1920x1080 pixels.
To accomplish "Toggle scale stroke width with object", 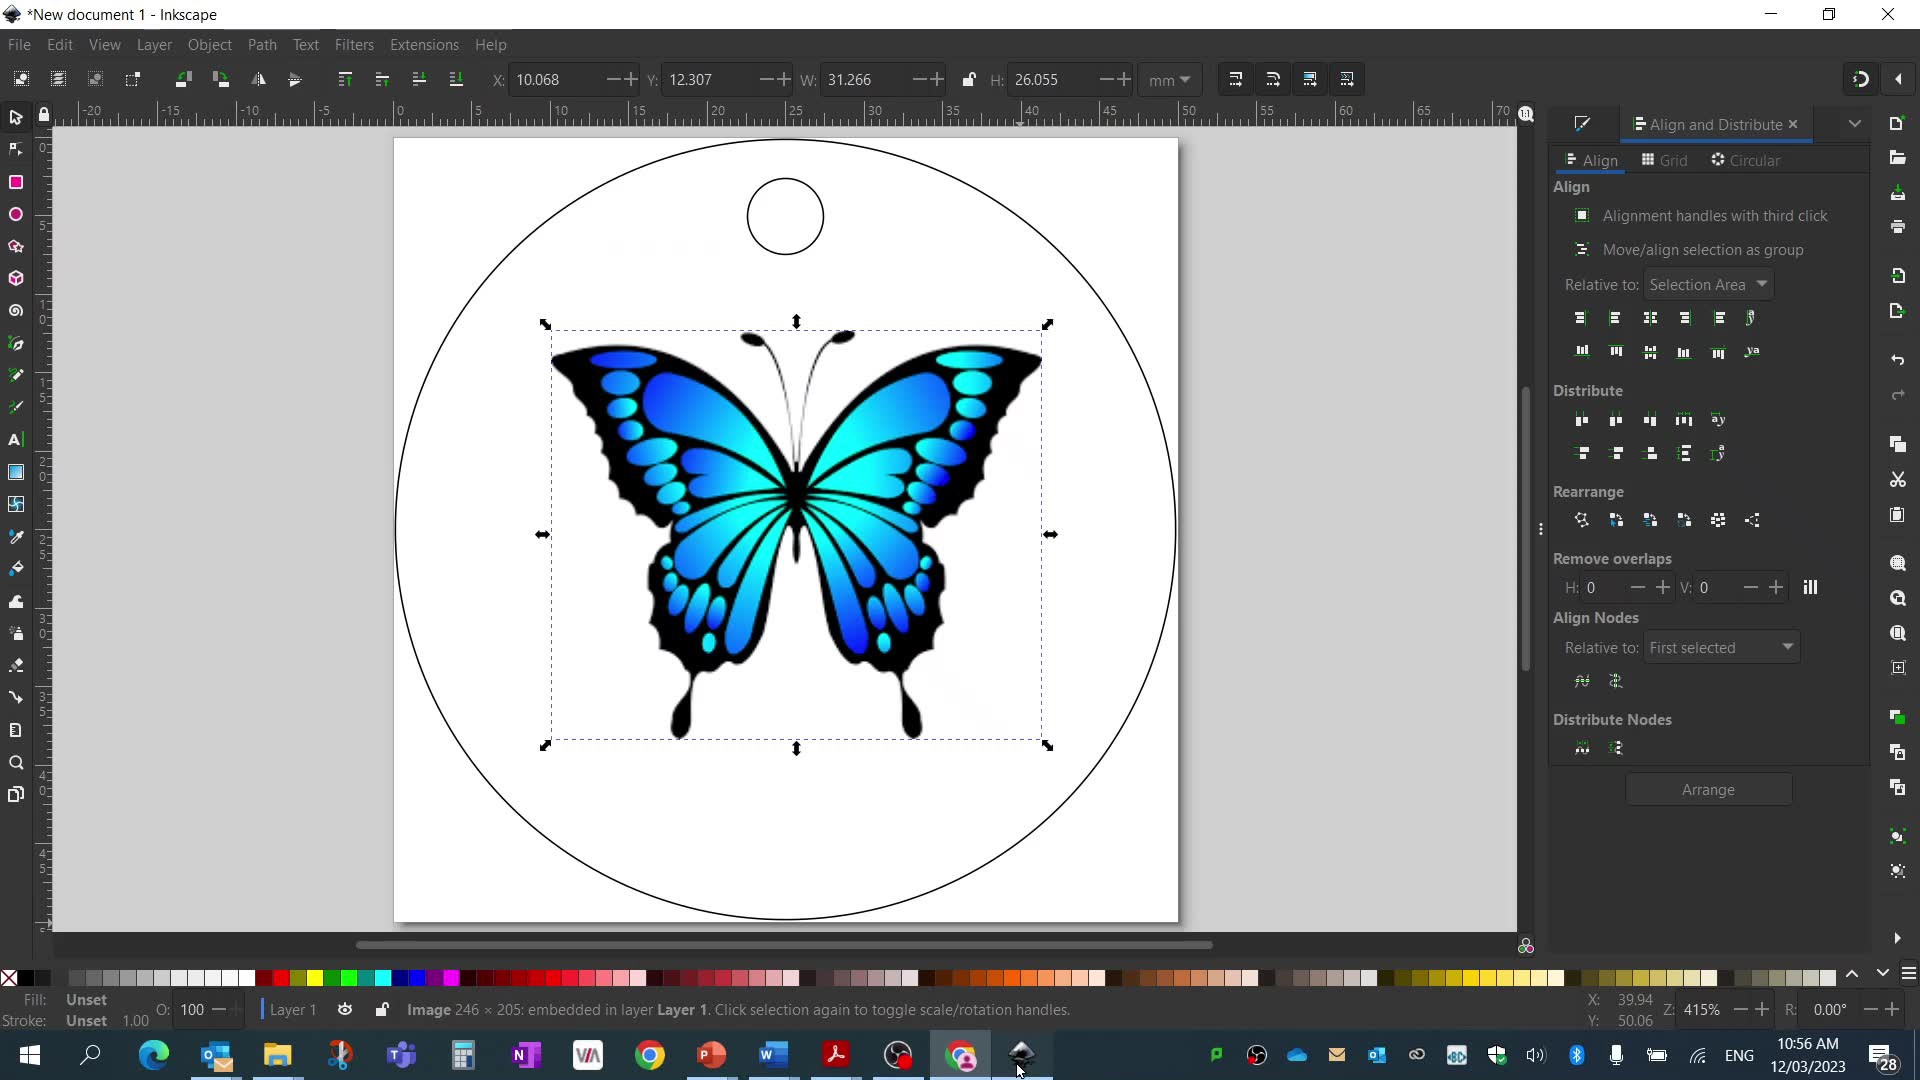I will tap(1236, 79).
